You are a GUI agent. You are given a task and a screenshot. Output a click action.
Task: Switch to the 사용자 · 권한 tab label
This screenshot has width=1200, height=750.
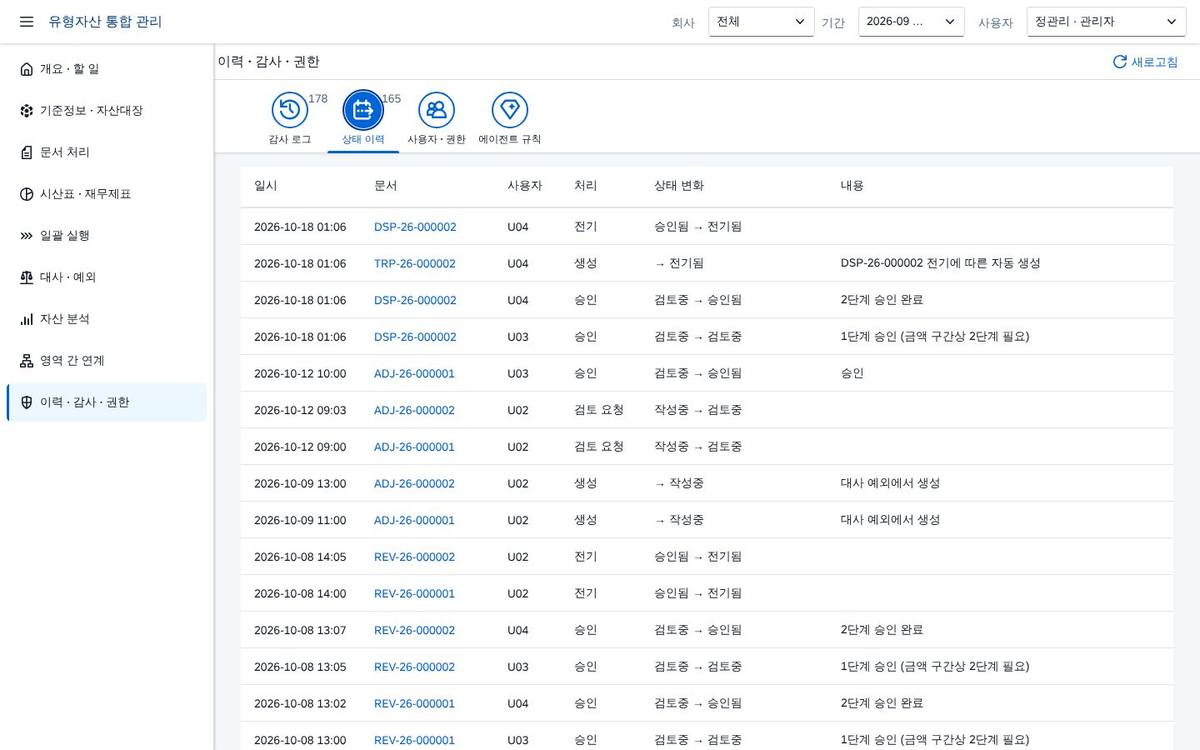coord(436,140)
